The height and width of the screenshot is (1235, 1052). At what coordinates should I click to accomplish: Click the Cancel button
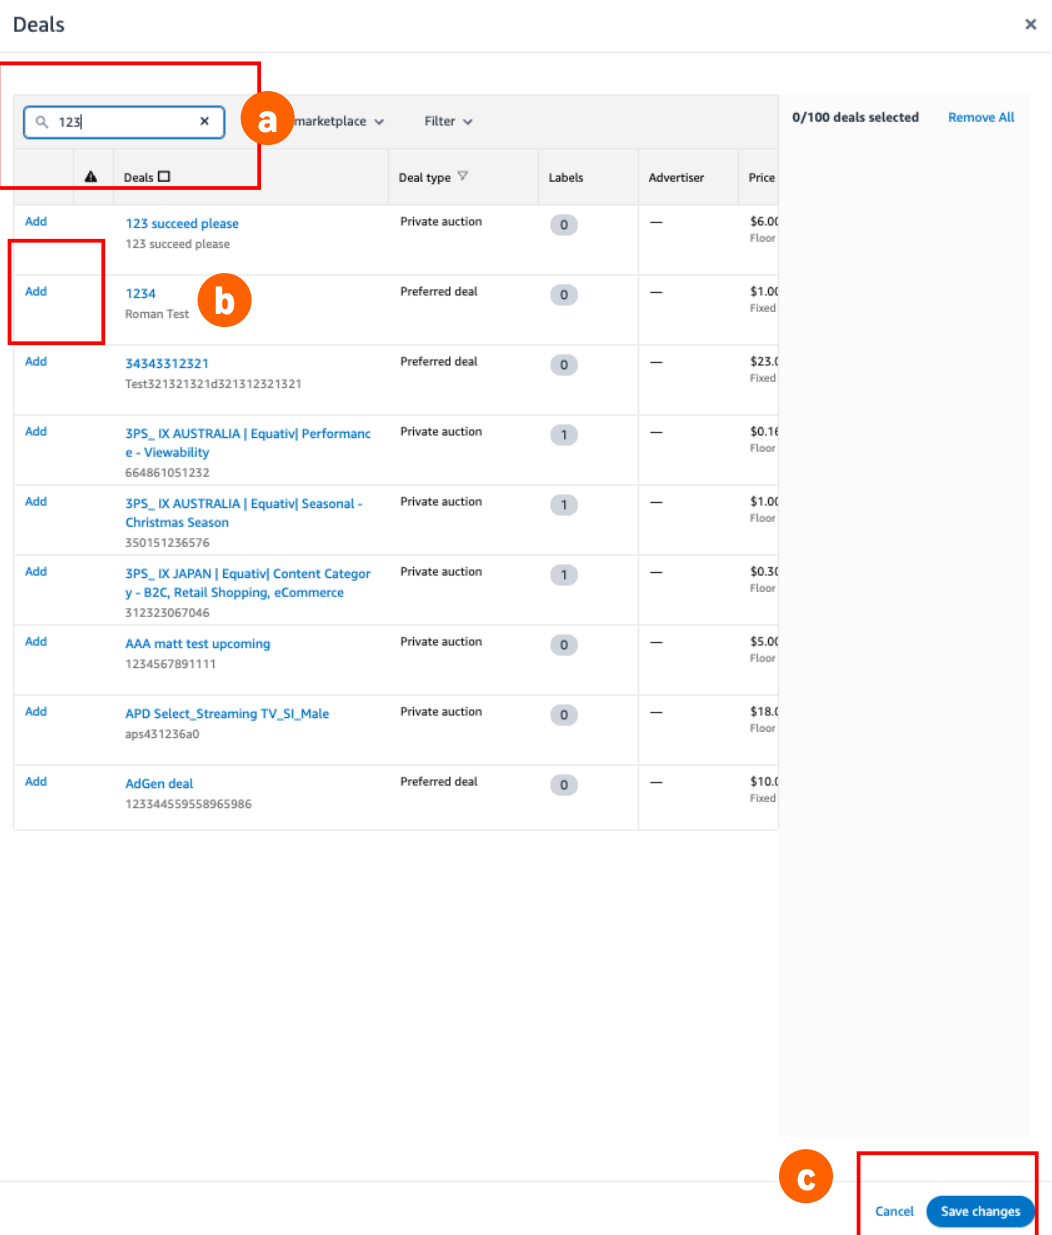pos(894,1211)
